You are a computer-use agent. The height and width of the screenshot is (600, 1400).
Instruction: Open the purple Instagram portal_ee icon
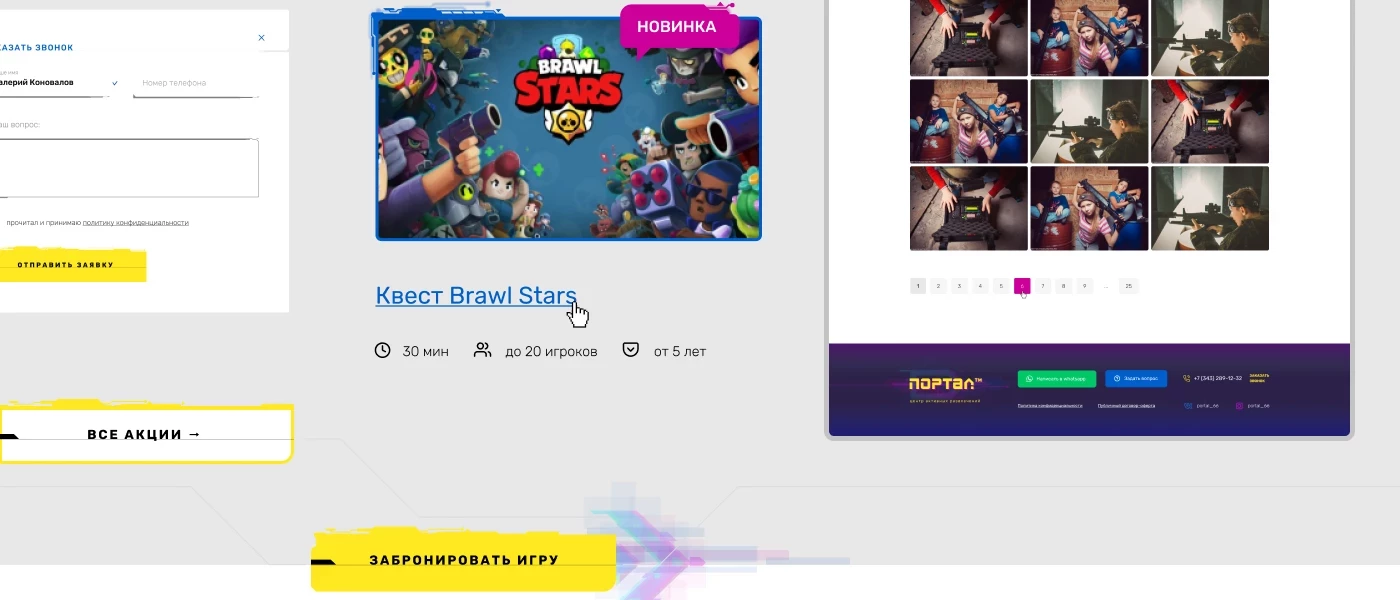(x=1239, y=406)
